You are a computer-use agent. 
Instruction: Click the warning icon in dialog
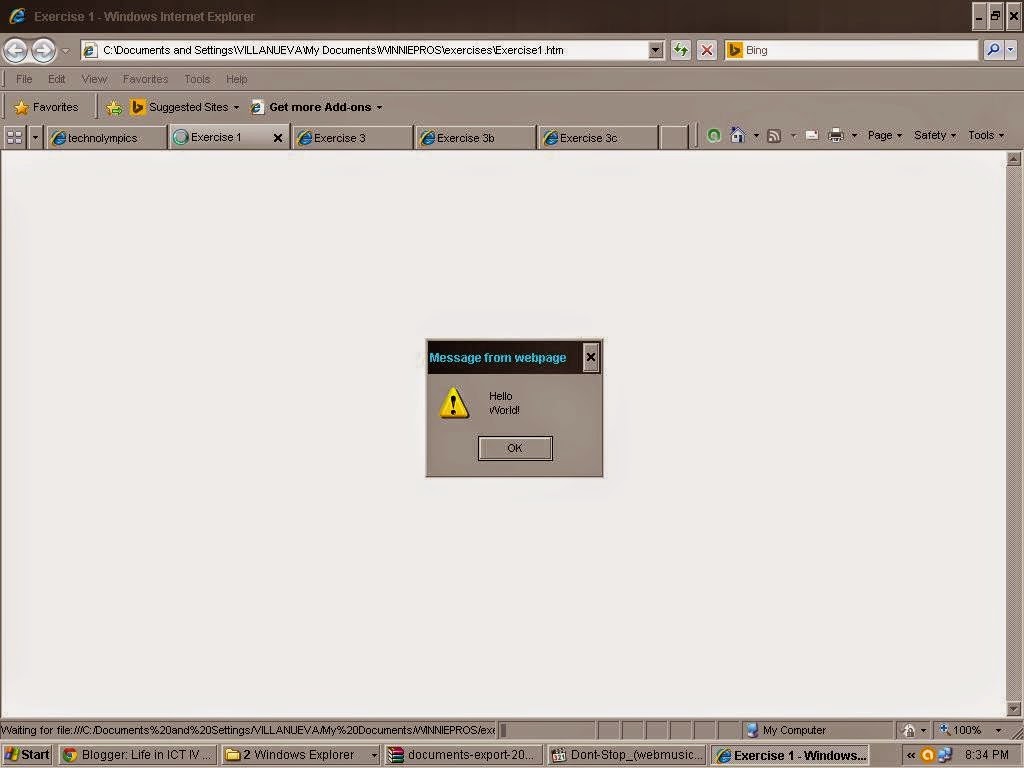click(x=454, y=402)
